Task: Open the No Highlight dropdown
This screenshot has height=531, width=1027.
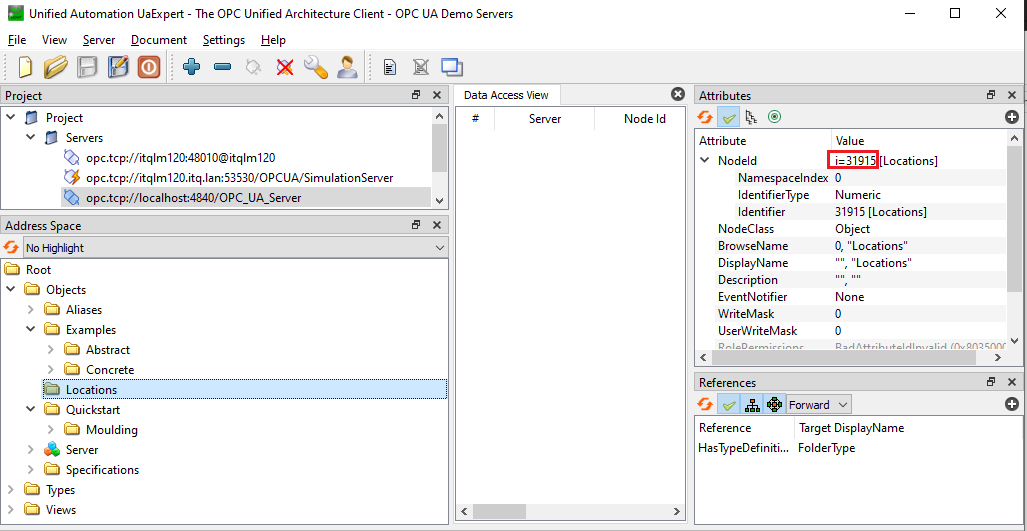Action: pos(235,247)
